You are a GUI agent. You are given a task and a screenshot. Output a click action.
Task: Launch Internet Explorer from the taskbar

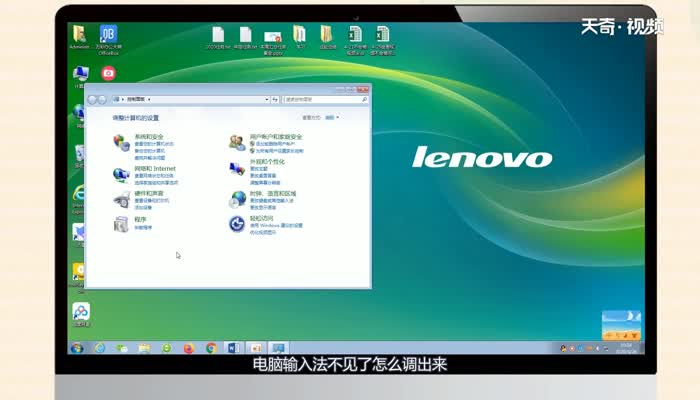click(100, 348)
